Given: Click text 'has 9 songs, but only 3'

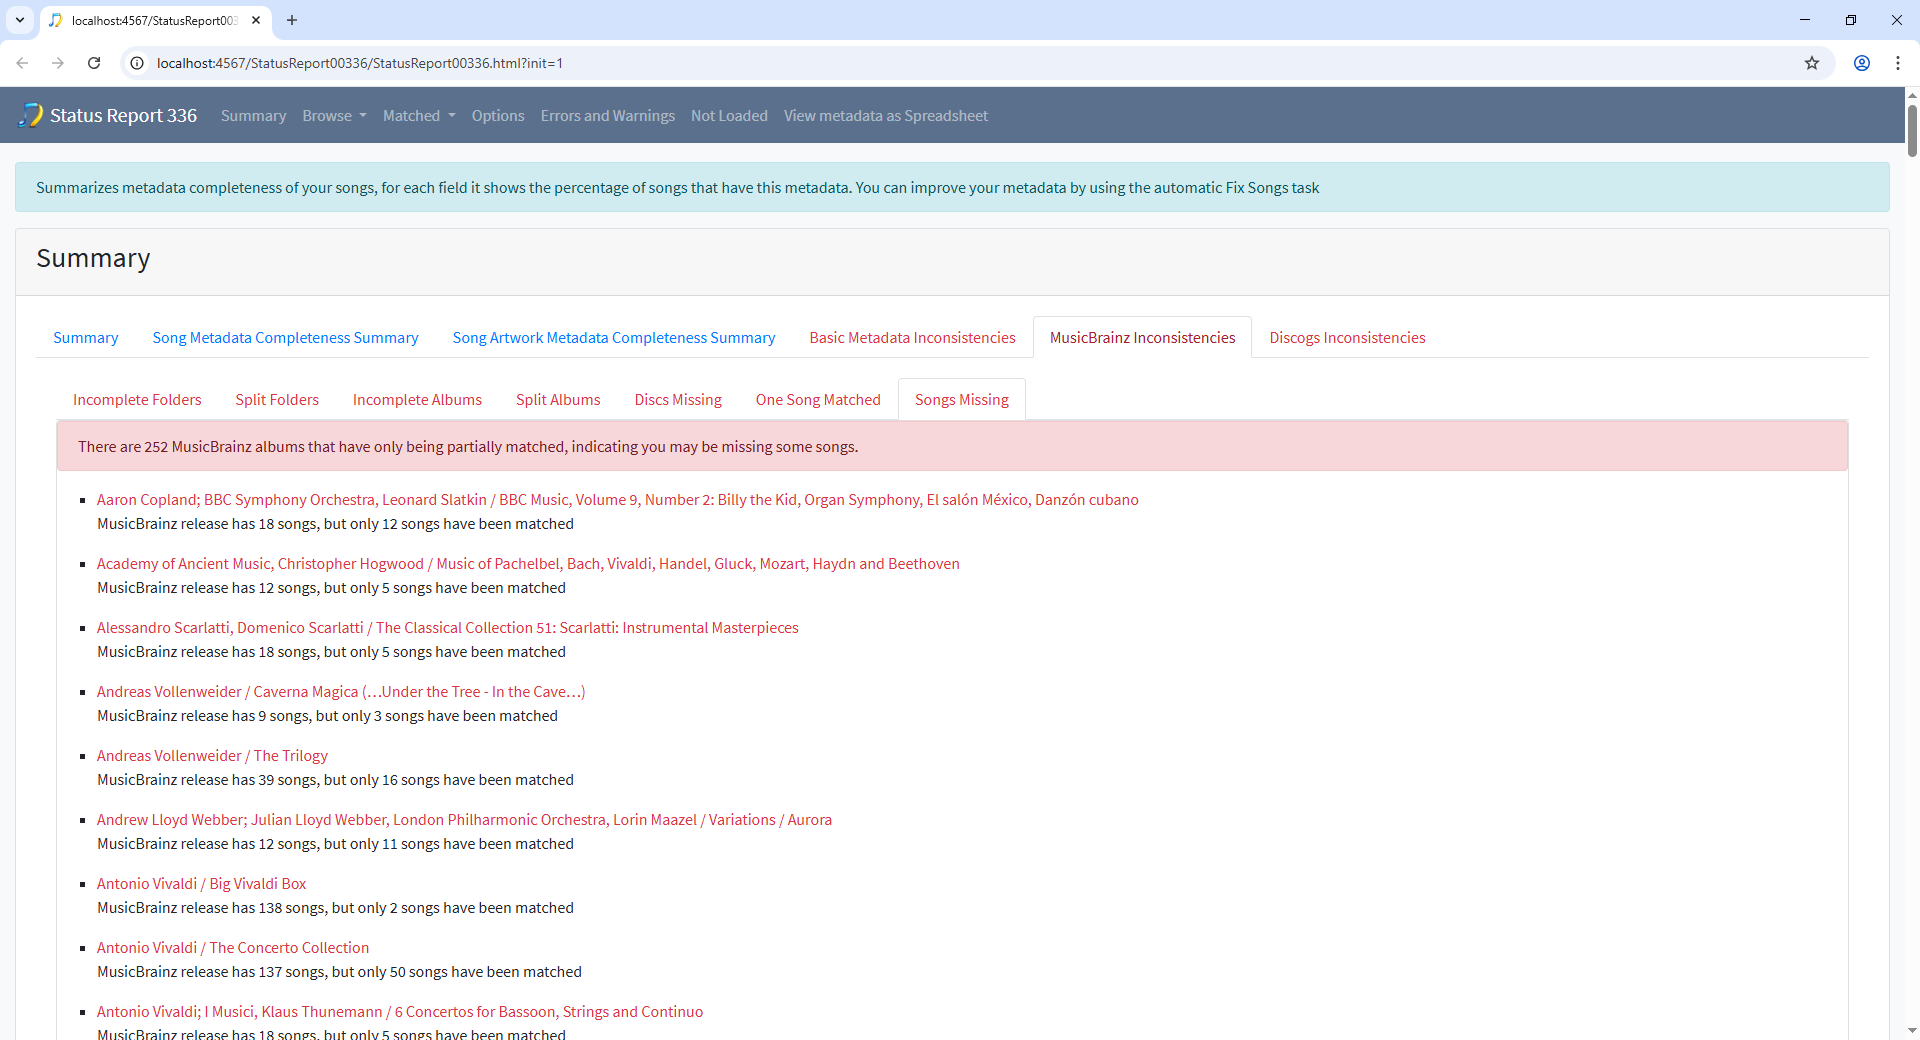Looking at the screenshot, I should [x=306, y=716].
